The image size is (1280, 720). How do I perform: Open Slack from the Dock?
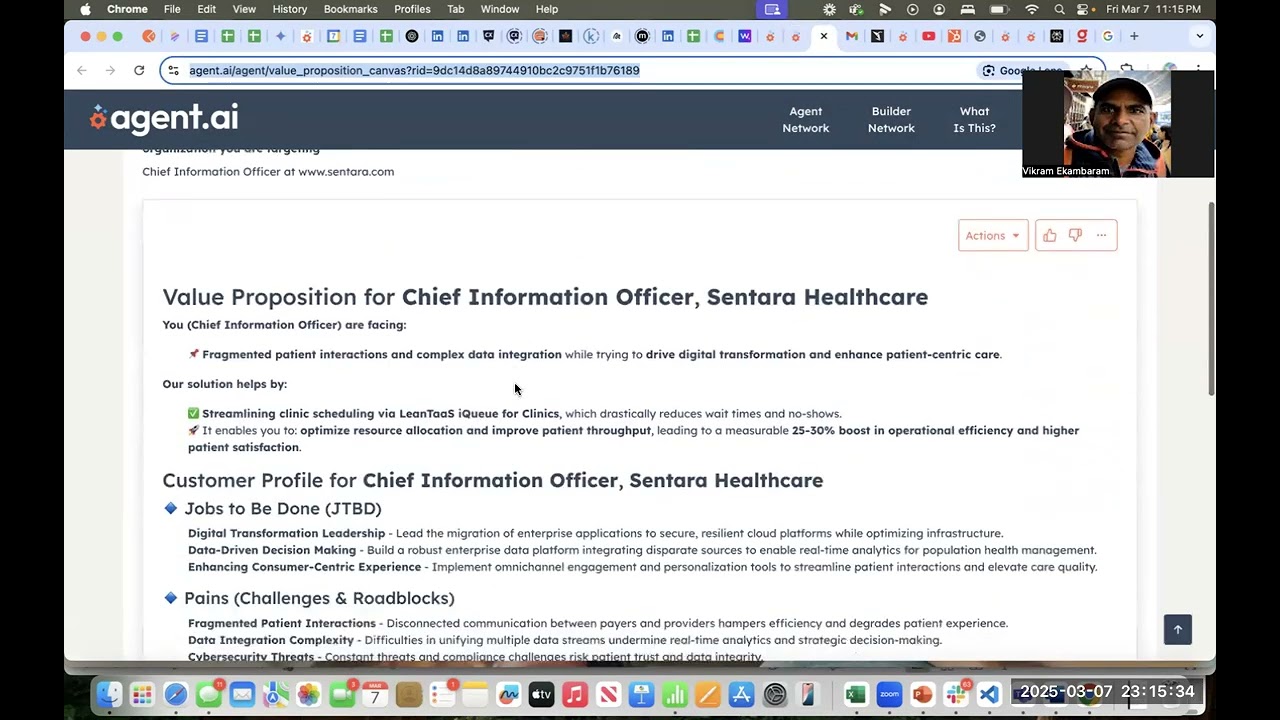click(957, 694)
